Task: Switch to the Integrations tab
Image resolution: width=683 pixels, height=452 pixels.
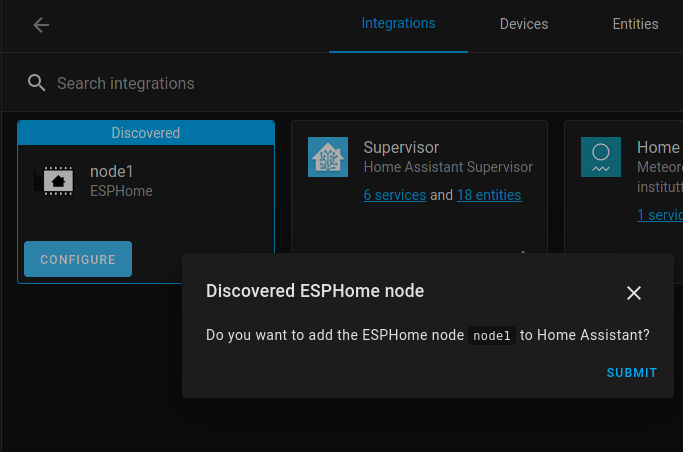Action: pyautogui.click(x=398, y=24)
